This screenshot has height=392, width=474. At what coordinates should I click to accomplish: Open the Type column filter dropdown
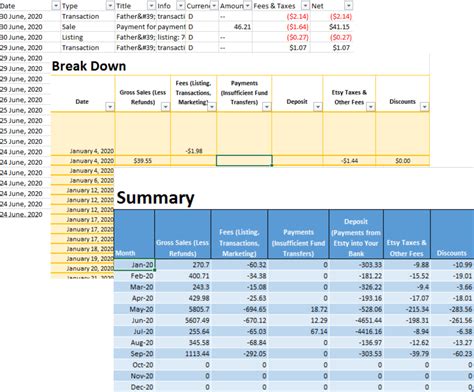(x=110, y=6)
